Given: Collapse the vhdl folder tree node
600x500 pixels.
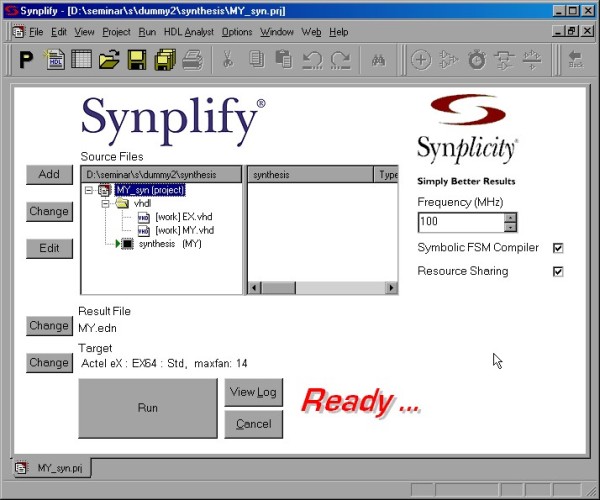Looking at the screenshot, I should coord(105,204).
